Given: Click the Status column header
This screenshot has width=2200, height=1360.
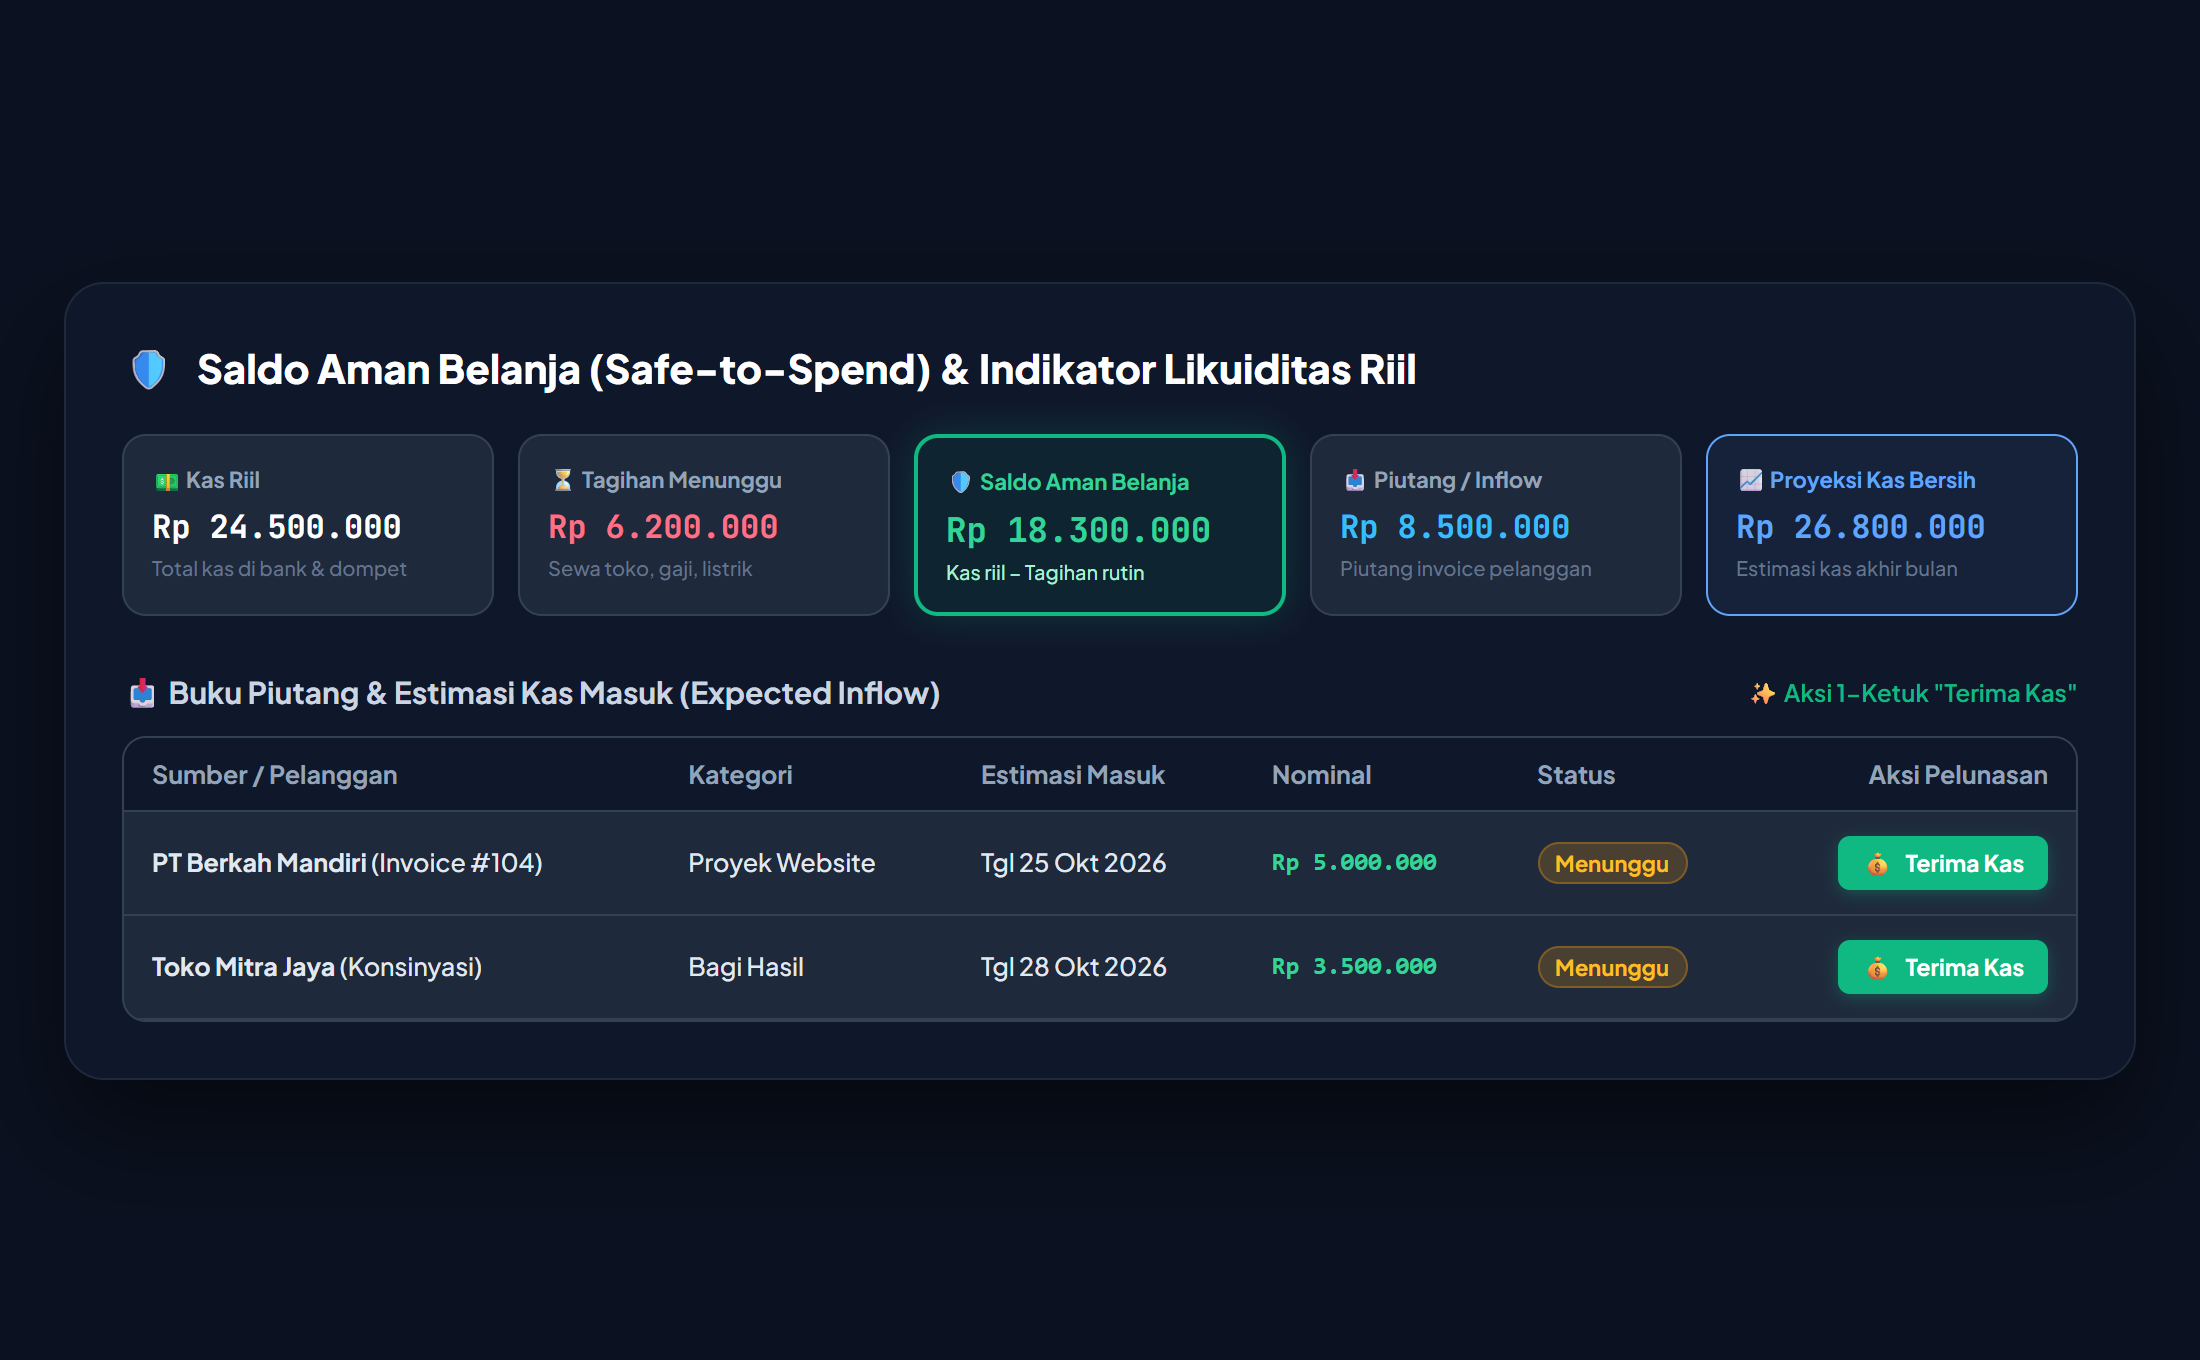Looking at the screenshot, I should point(1576,775).
